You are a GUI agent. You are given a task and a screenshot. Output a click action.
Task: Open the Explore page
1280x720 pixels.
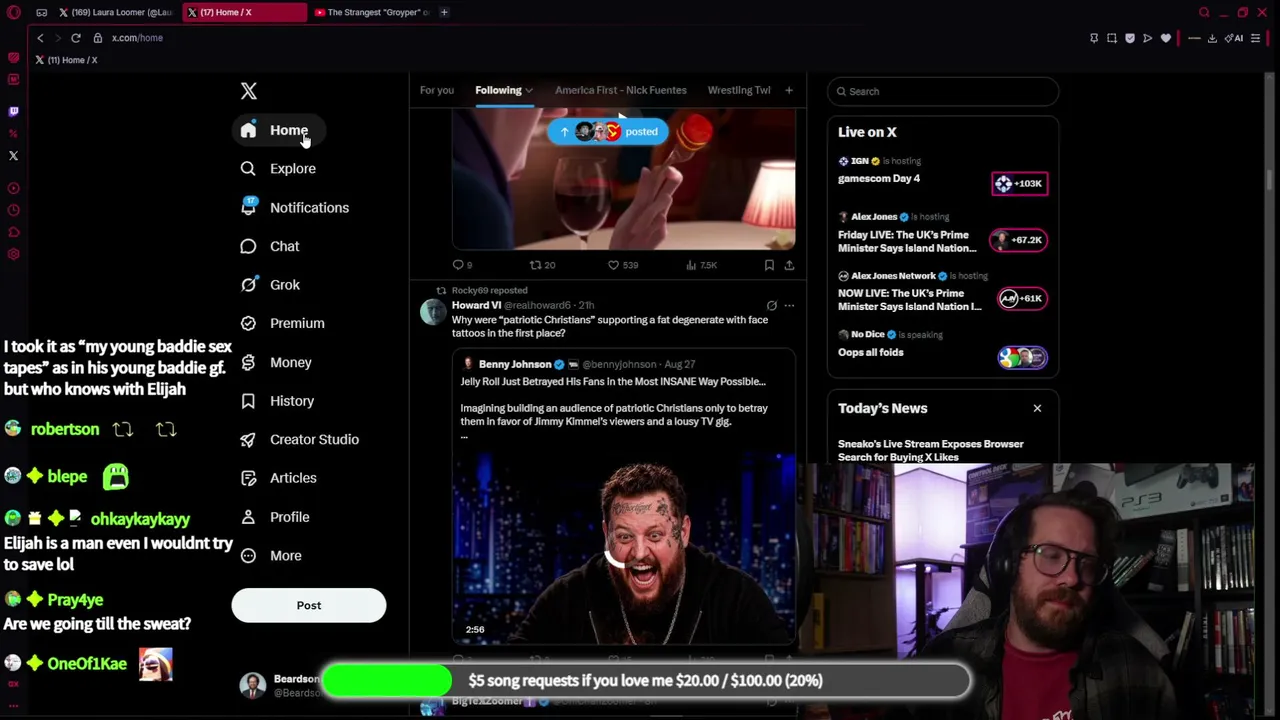[292, 169]
